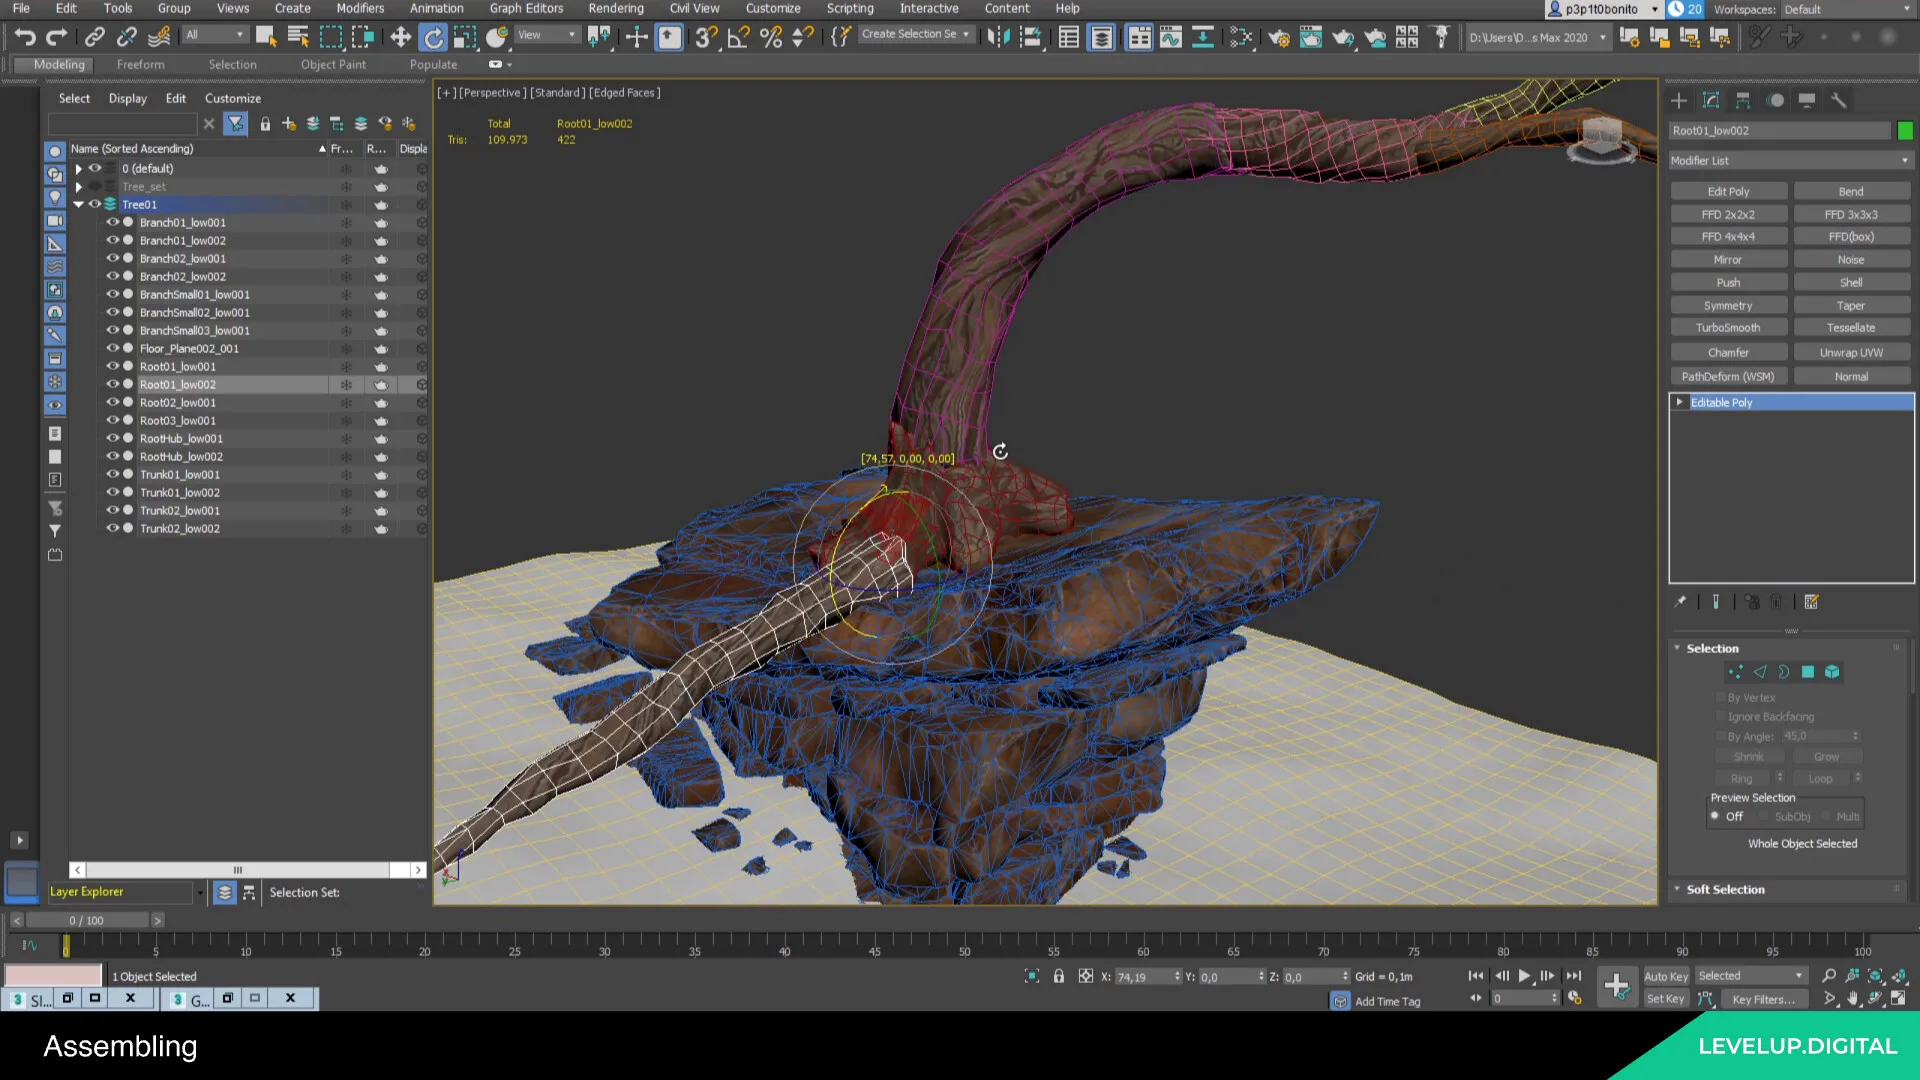Screen dimensions: 1920x1080
Task: Click the Unwrap UVW modifier button
Action: click(x=1851, y=353)
